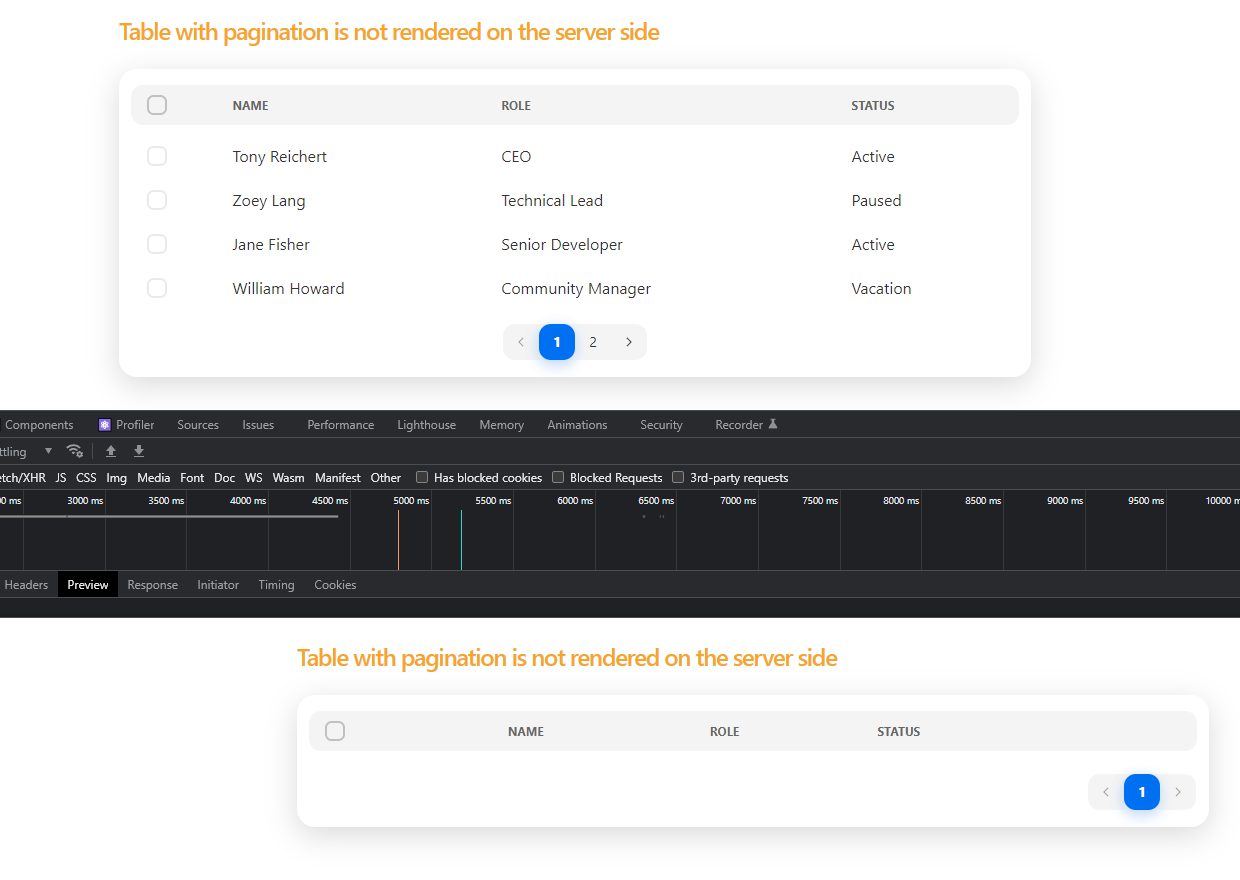Filter network requests by WS

(x=254, y=478)
